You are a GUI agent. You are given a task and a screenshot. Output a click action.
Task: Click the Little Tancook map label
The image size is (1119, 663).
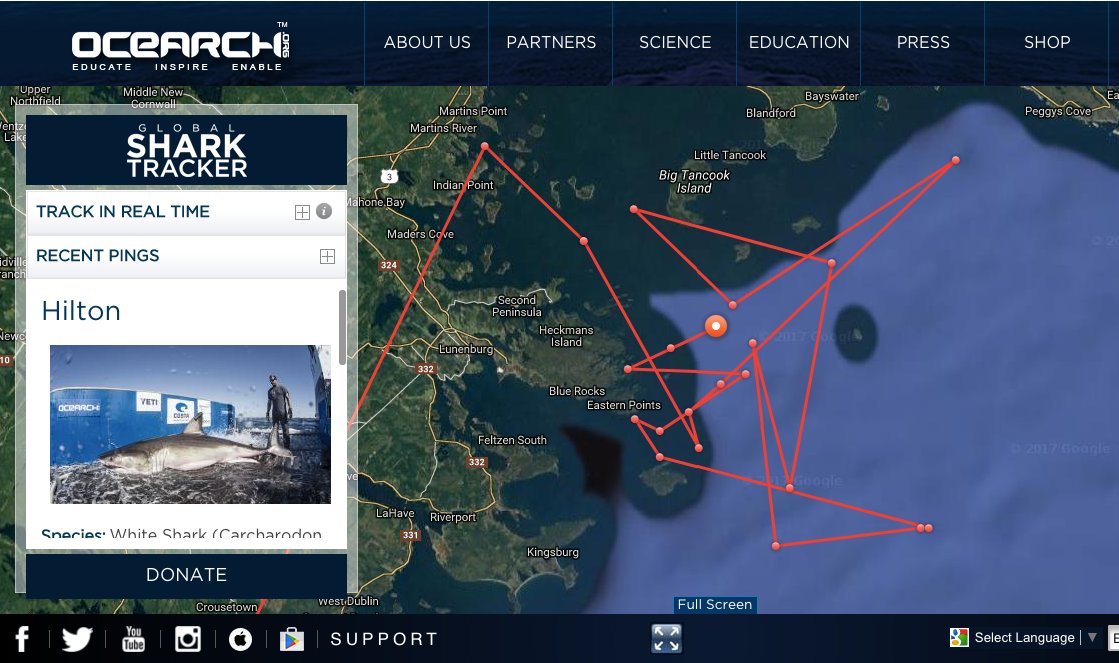click(729, 155)
